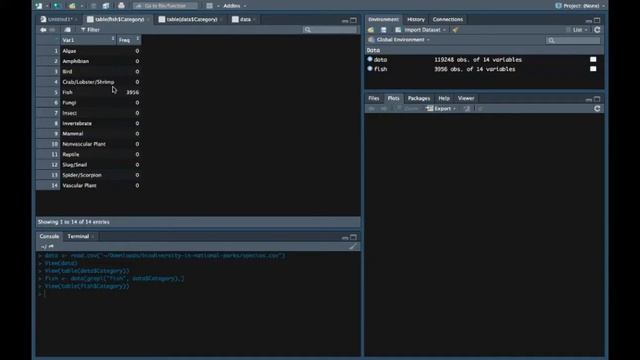Screen dimensions: 640x360
Task: Close the table(fish$Category) tab
Action: click(148, 20)
